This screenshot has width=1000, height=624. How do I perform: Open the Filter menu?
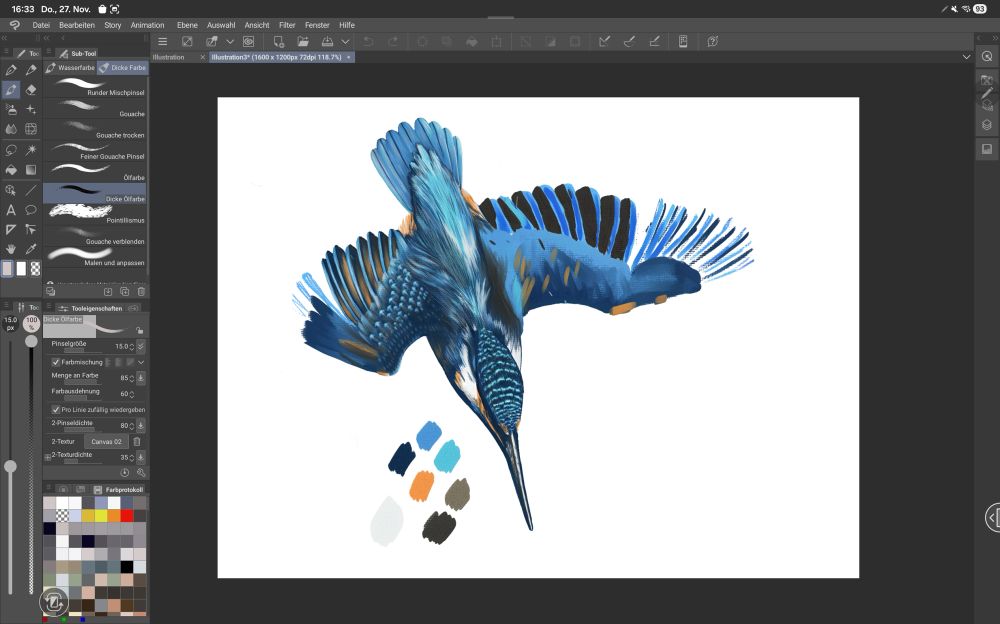tap(287, 24)
